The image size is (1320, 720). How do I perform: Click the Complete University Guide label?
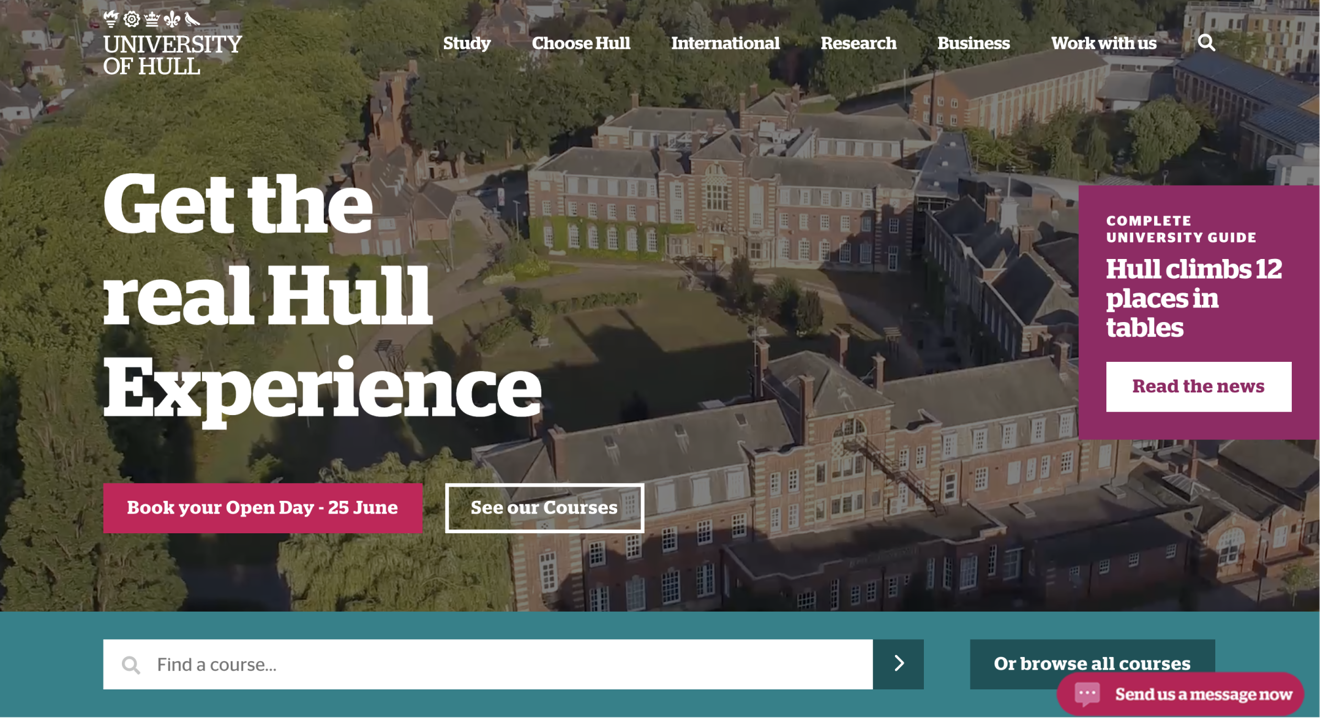click(1181, 229)
